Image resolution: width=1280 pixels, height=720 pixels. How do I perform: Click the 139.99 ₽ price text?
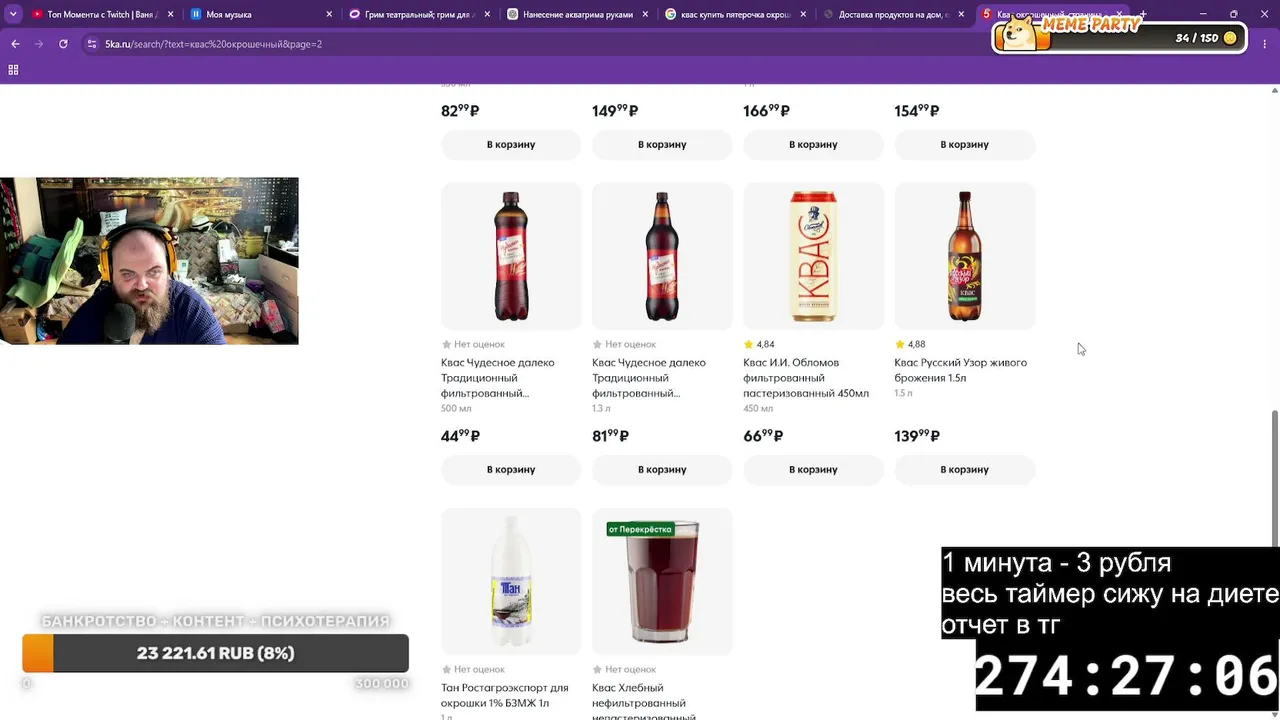click(917, 436)
